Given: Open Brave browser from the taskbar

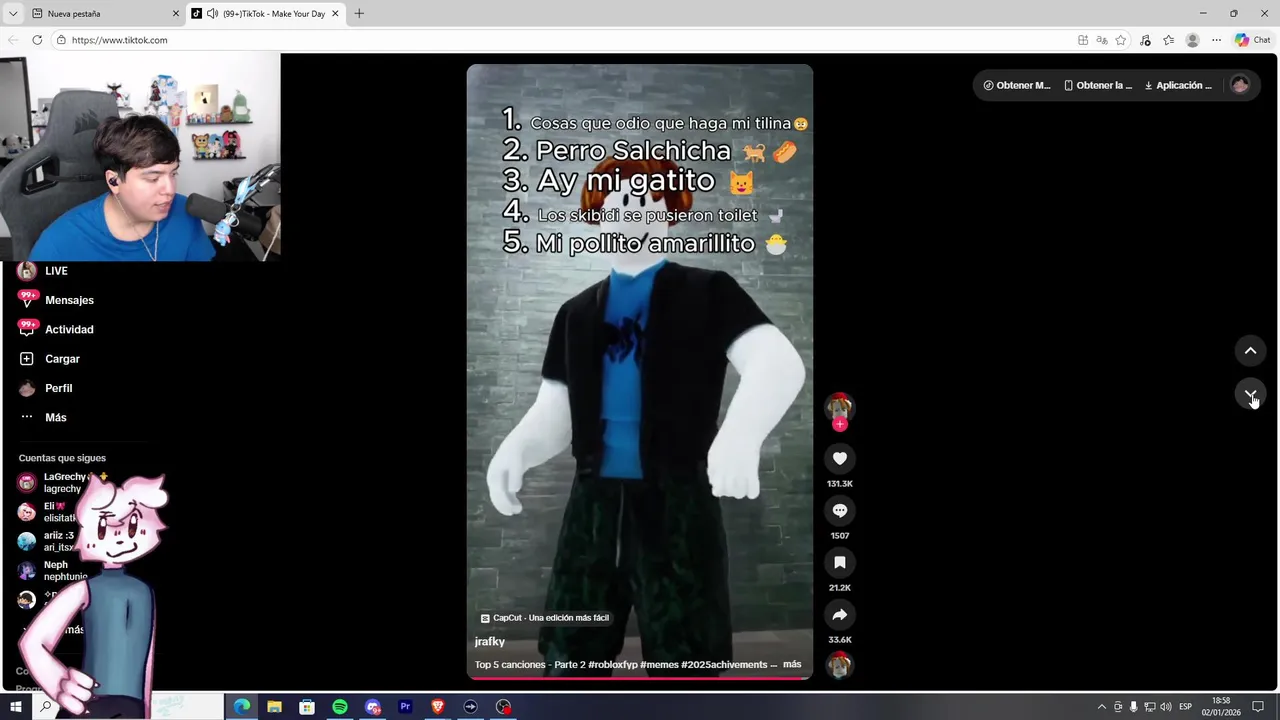Looking at the screenshot, I should (x=437, y=707).
